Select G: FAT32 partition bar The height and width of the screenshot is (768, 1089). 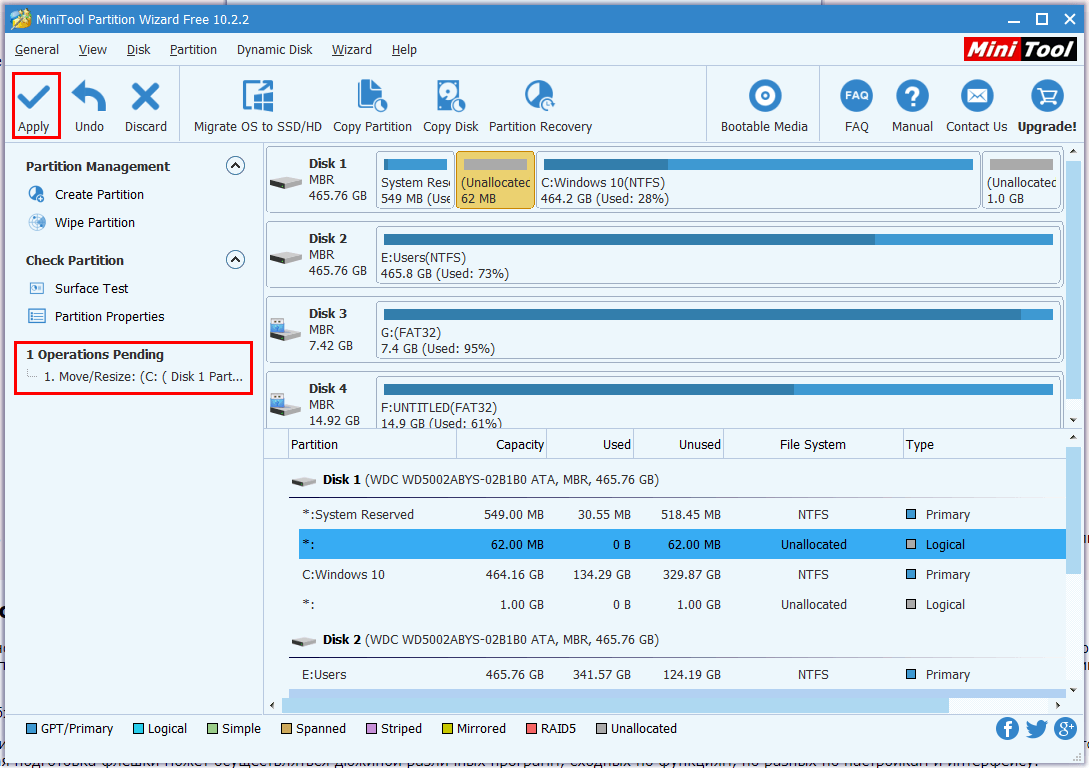tap(718, 331)
